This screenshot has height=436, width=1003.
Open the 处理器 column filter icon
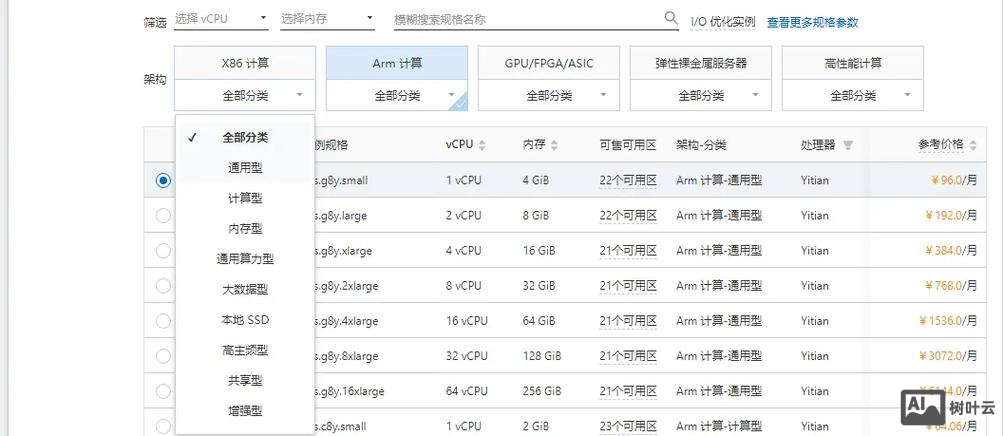click(848, 145)
